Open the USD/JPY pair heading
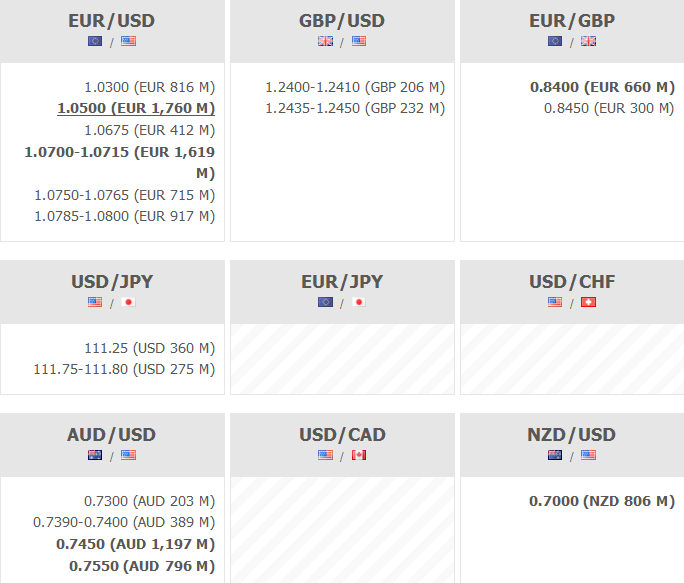684x583 pixels. pos(111,282)
